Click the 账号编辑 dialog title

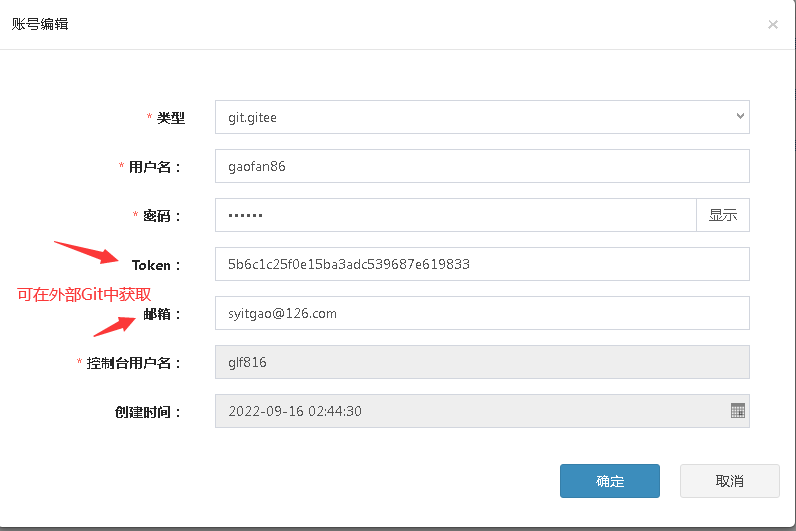click(x=40, y=24)
